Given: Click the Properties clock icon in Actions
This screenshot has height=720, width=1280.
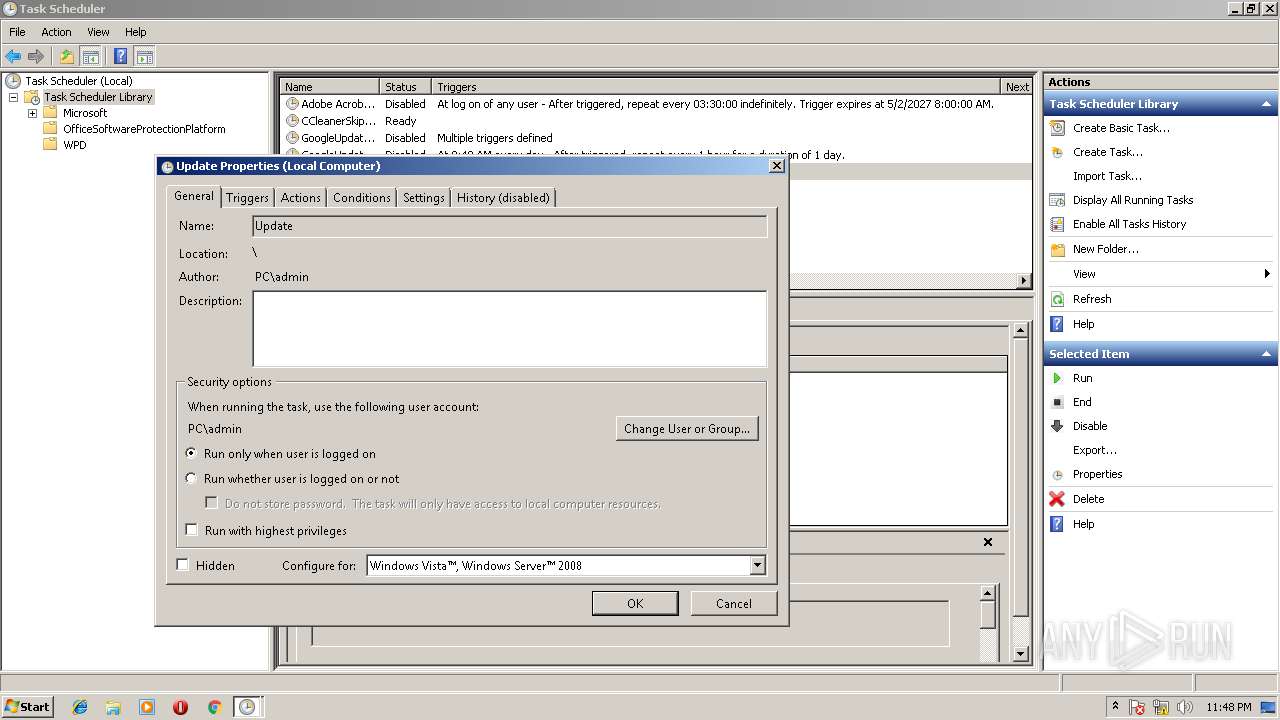Looking at the screenshot, I should point(1057,474).
